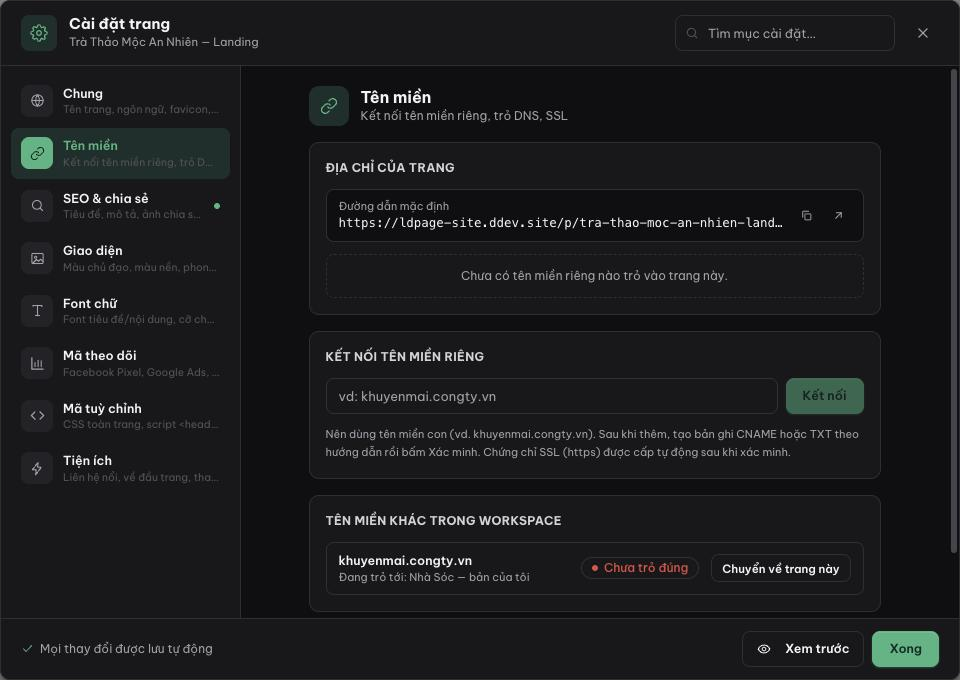
Task: Click the khuyenmai.congty.vn domain name
Action: click(405, 561)
